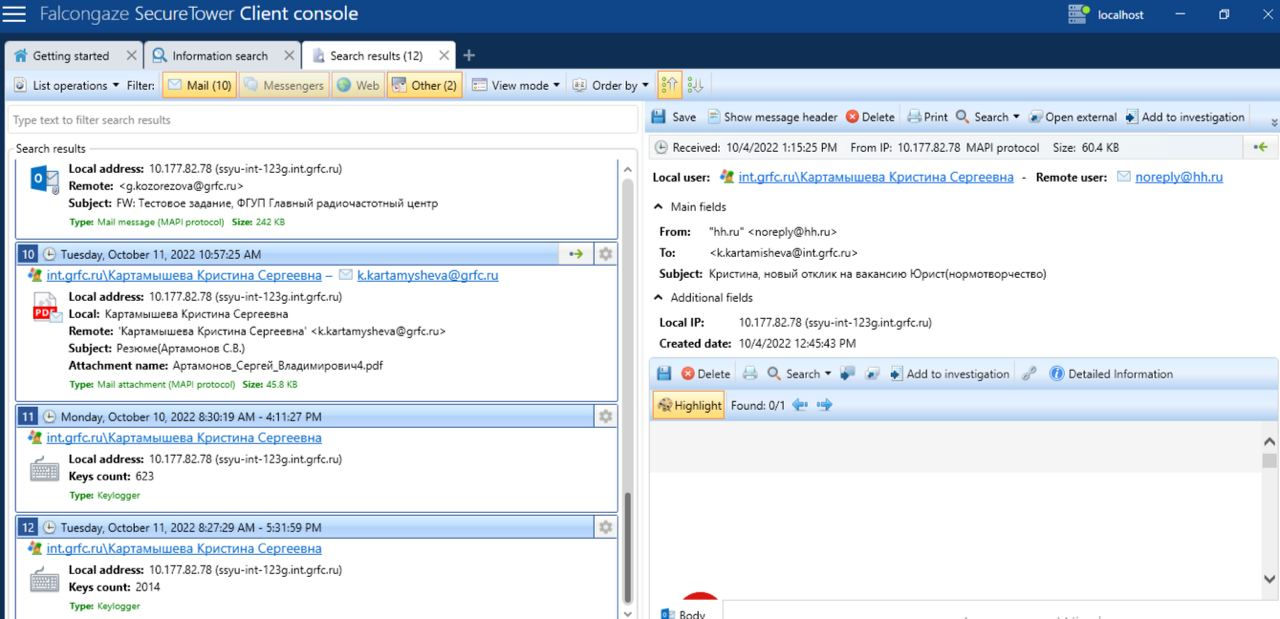Open the View mode dropdown
The height and width of the screenshot is (619, 1280).
click(x=516, y=85)
